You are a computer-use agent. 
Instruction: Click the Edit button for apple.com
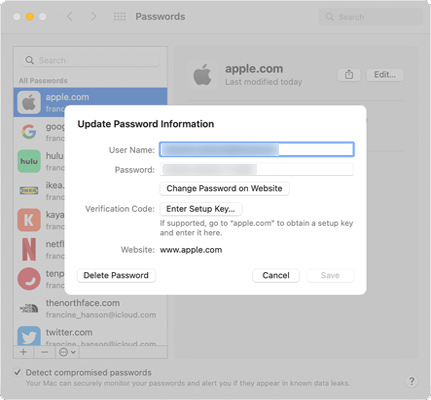point(385,75)
